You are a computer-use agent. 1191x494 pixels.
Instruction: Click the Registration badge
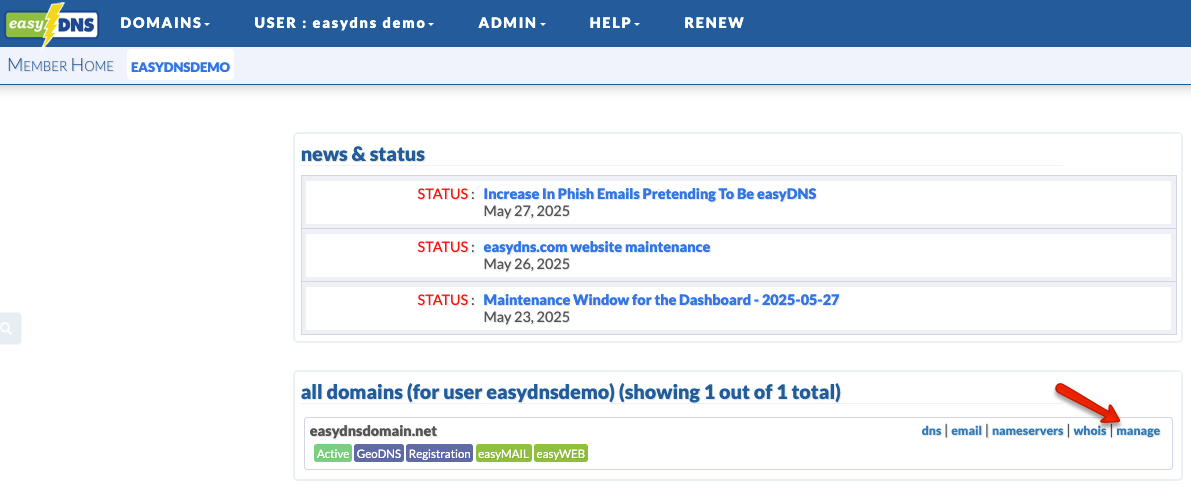(439, 454)
